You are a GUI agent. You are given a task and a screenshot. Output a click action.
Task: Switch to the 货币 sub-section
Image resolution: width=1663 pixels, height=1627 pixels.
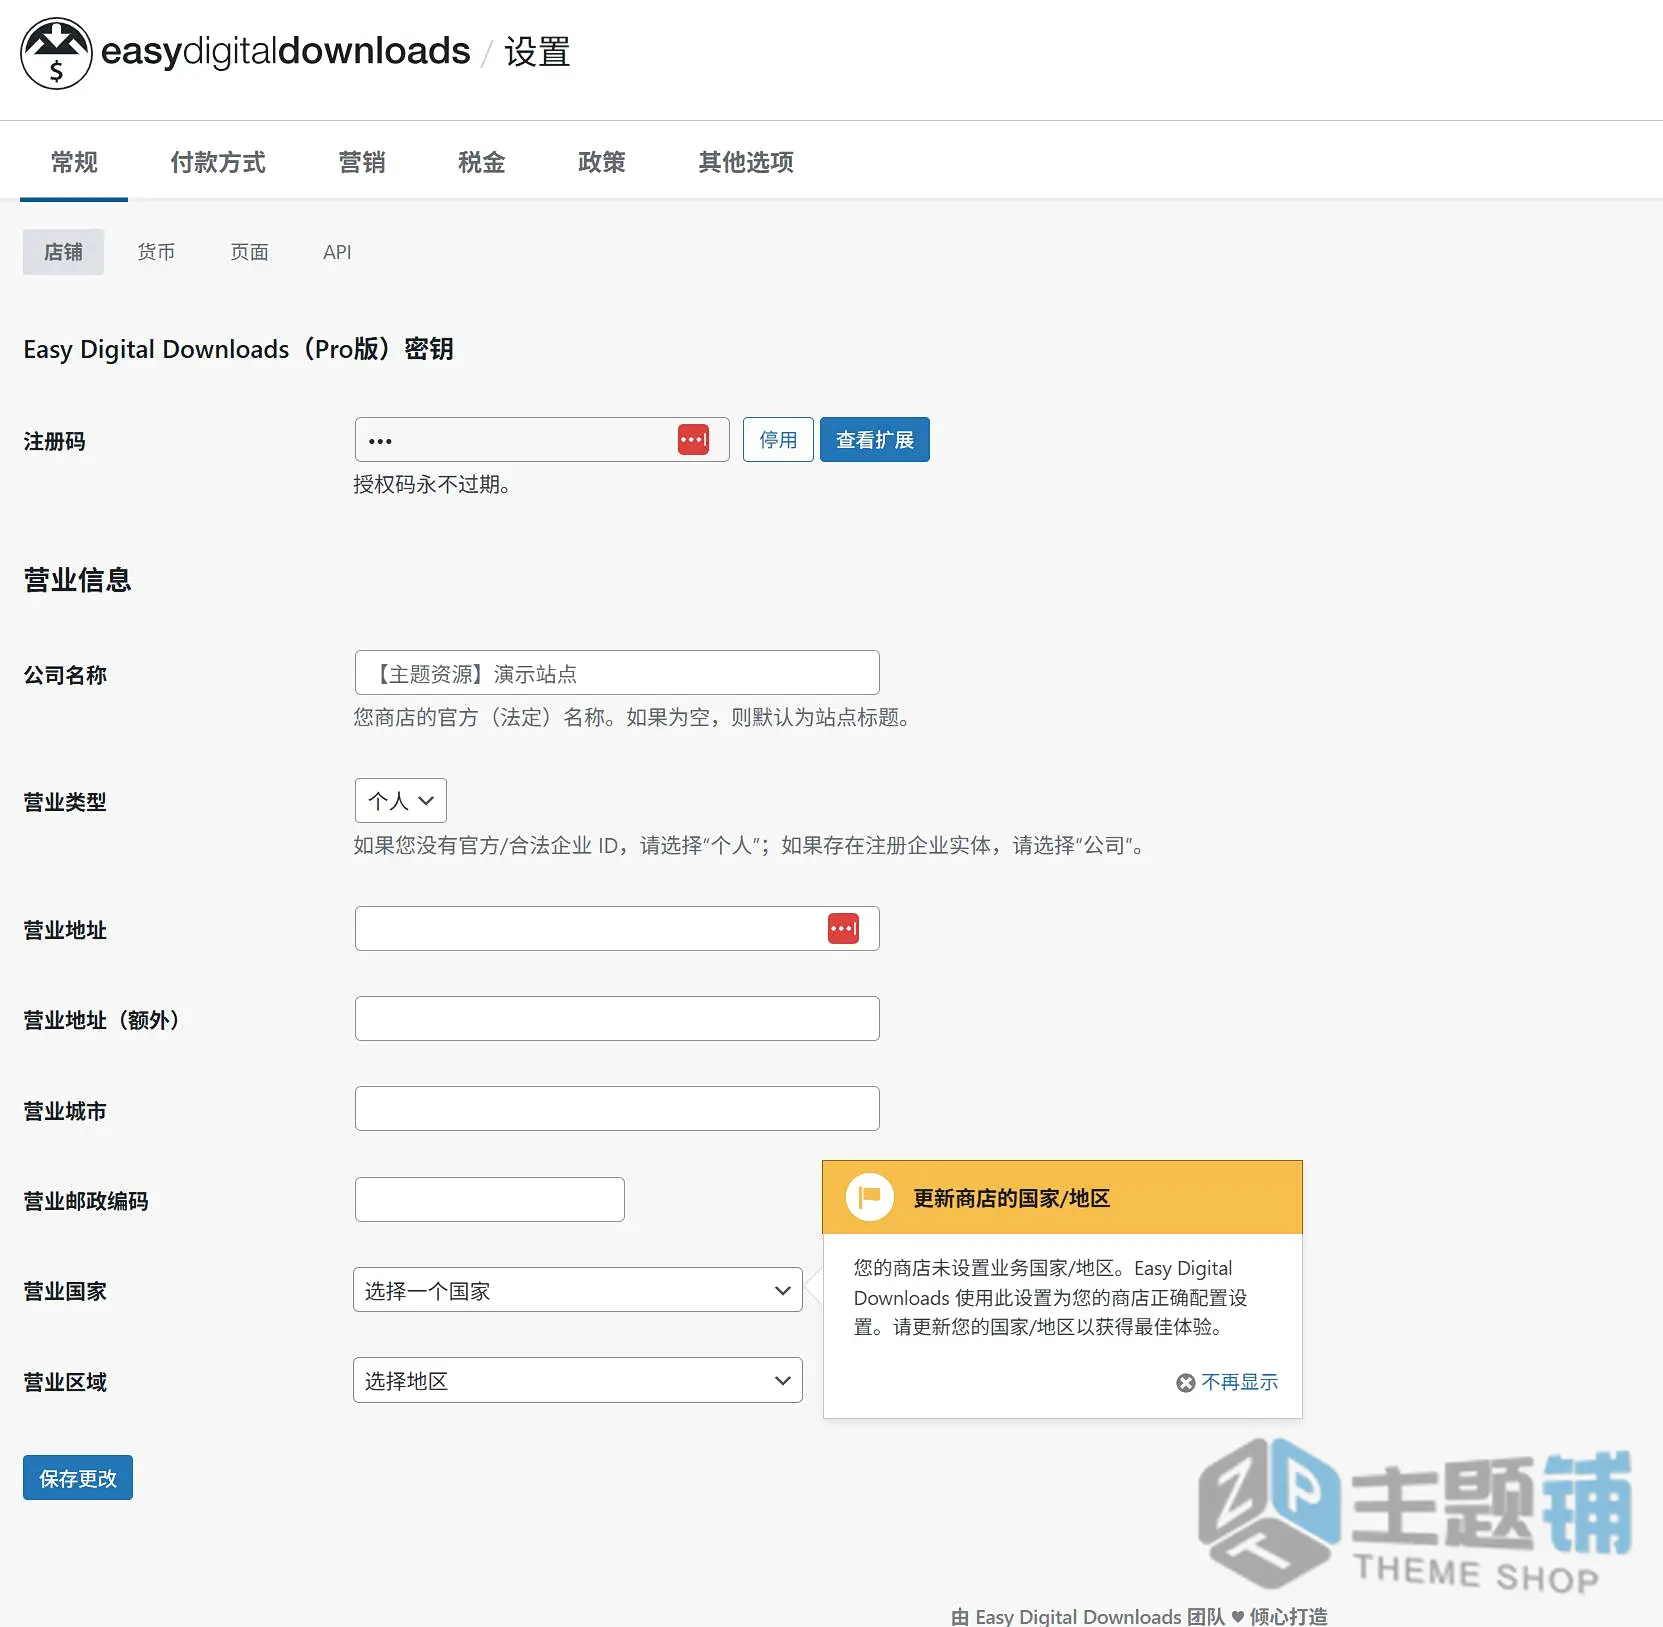click(156, 252)
